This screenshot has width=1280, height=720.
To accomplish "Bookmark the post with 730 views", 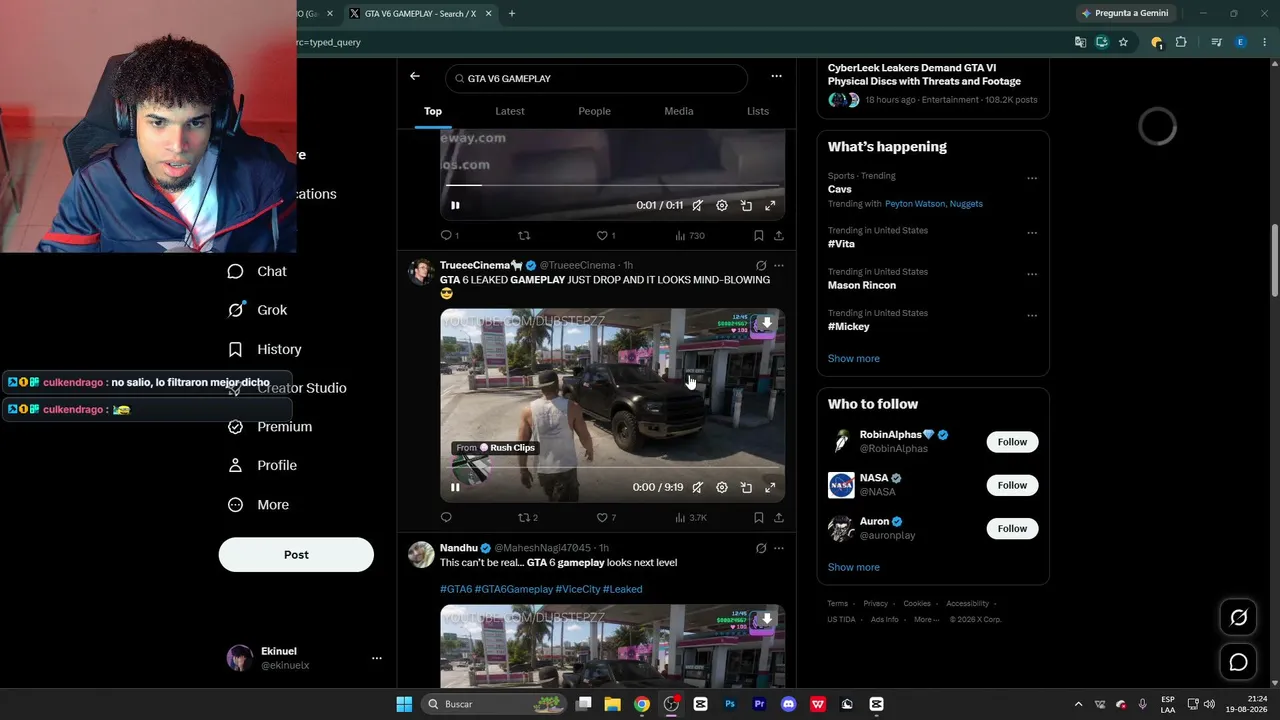I will (x=759, y=236).
